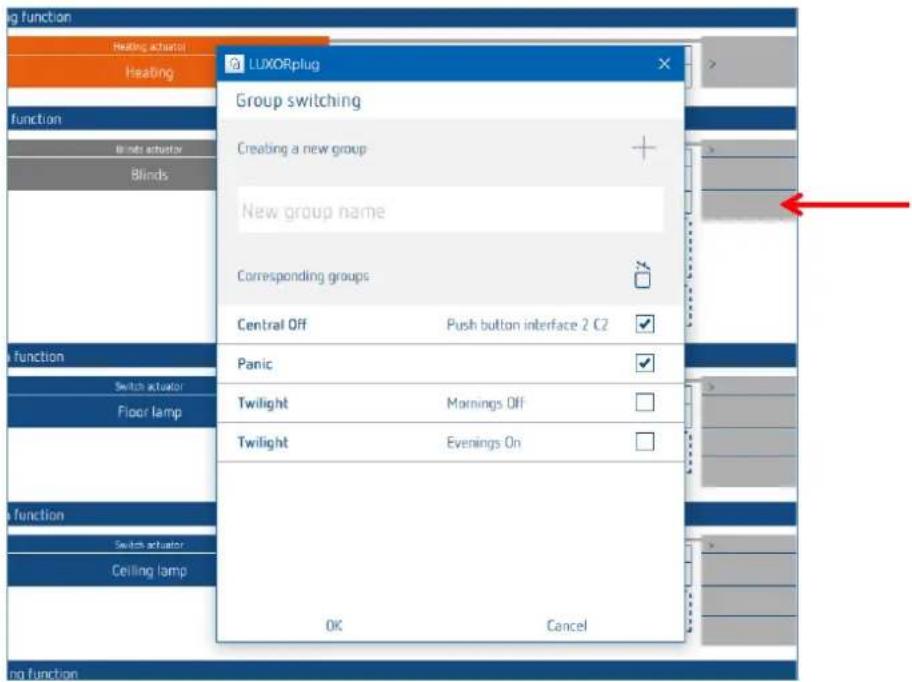Click the Blinds actuator header label
The image size is (912, 682).
pyautogui.click(x=149, y=149)
